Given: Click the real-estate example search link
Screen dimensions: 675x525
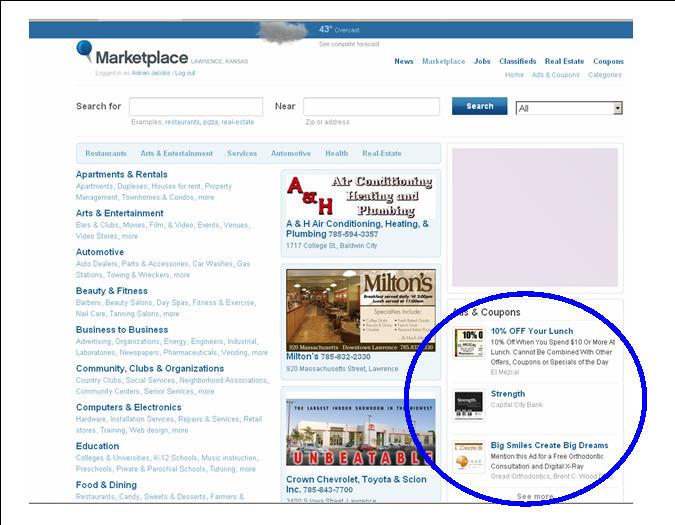Looking at the screenshot, I should [238, 122].
